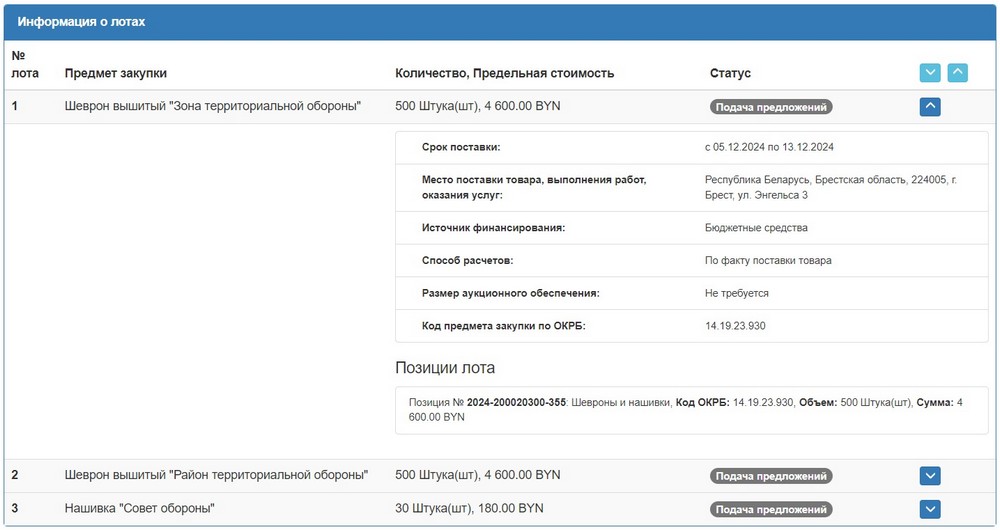Click the "Статус" column header
Image resolution: width=1000 pixels, height=530 pixels.
click(x=730, y=73)
